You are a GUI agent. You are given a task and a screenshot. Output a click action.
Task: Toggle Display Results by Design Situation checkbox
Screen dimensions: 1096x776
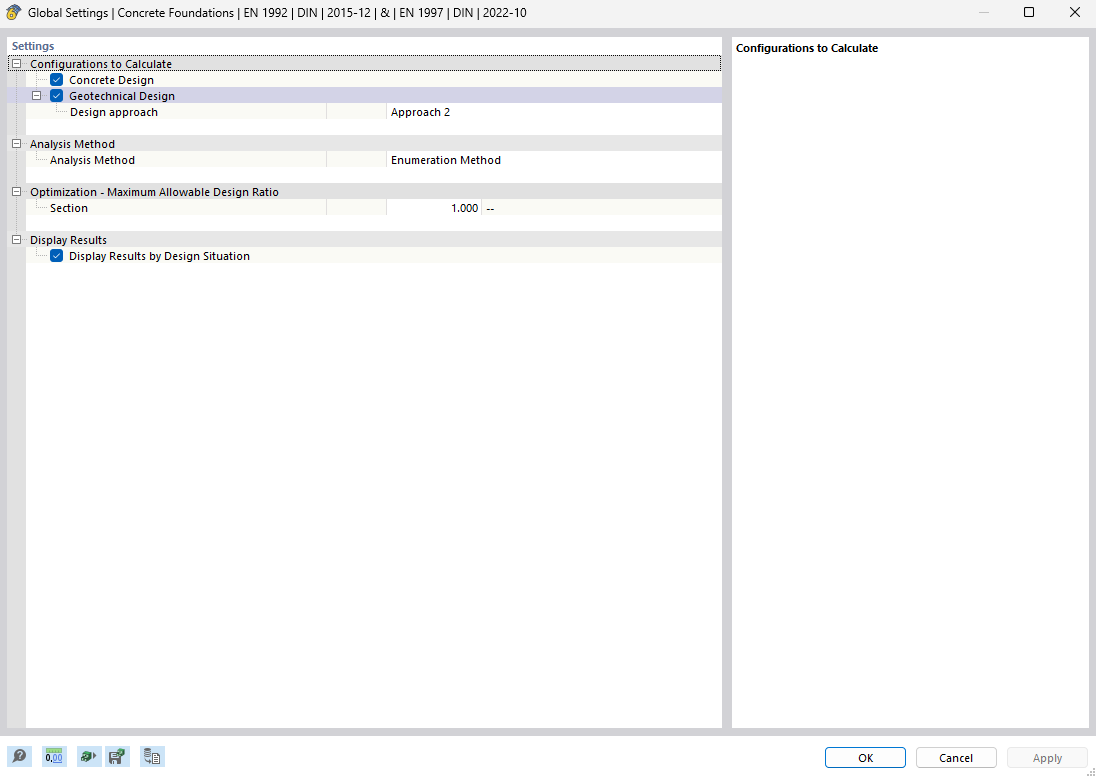pyautogui.click(x=57, y=256)
